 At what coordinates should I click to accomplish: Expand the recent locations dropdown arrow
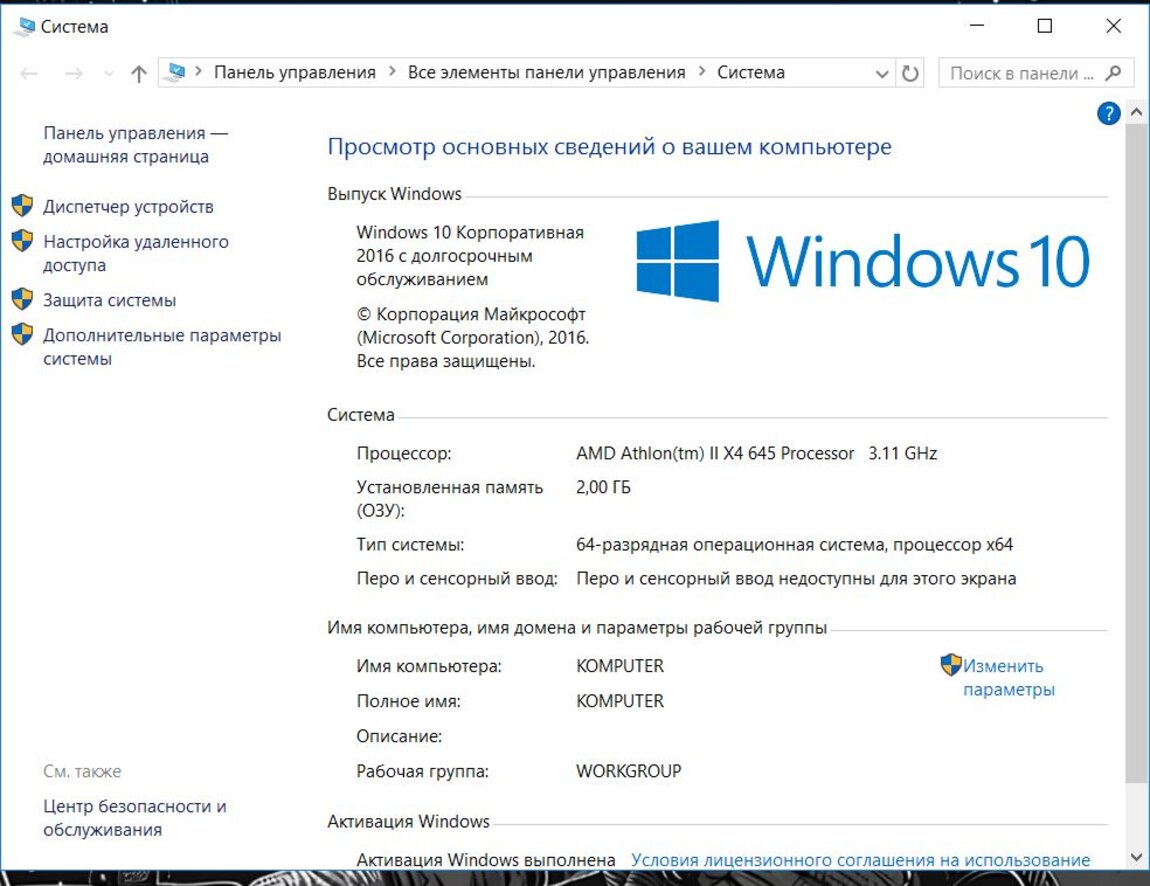(x=109, y=73)
